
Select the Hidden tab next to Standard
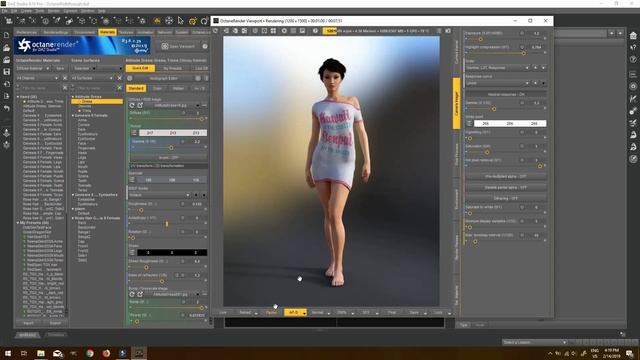(178, 88)
